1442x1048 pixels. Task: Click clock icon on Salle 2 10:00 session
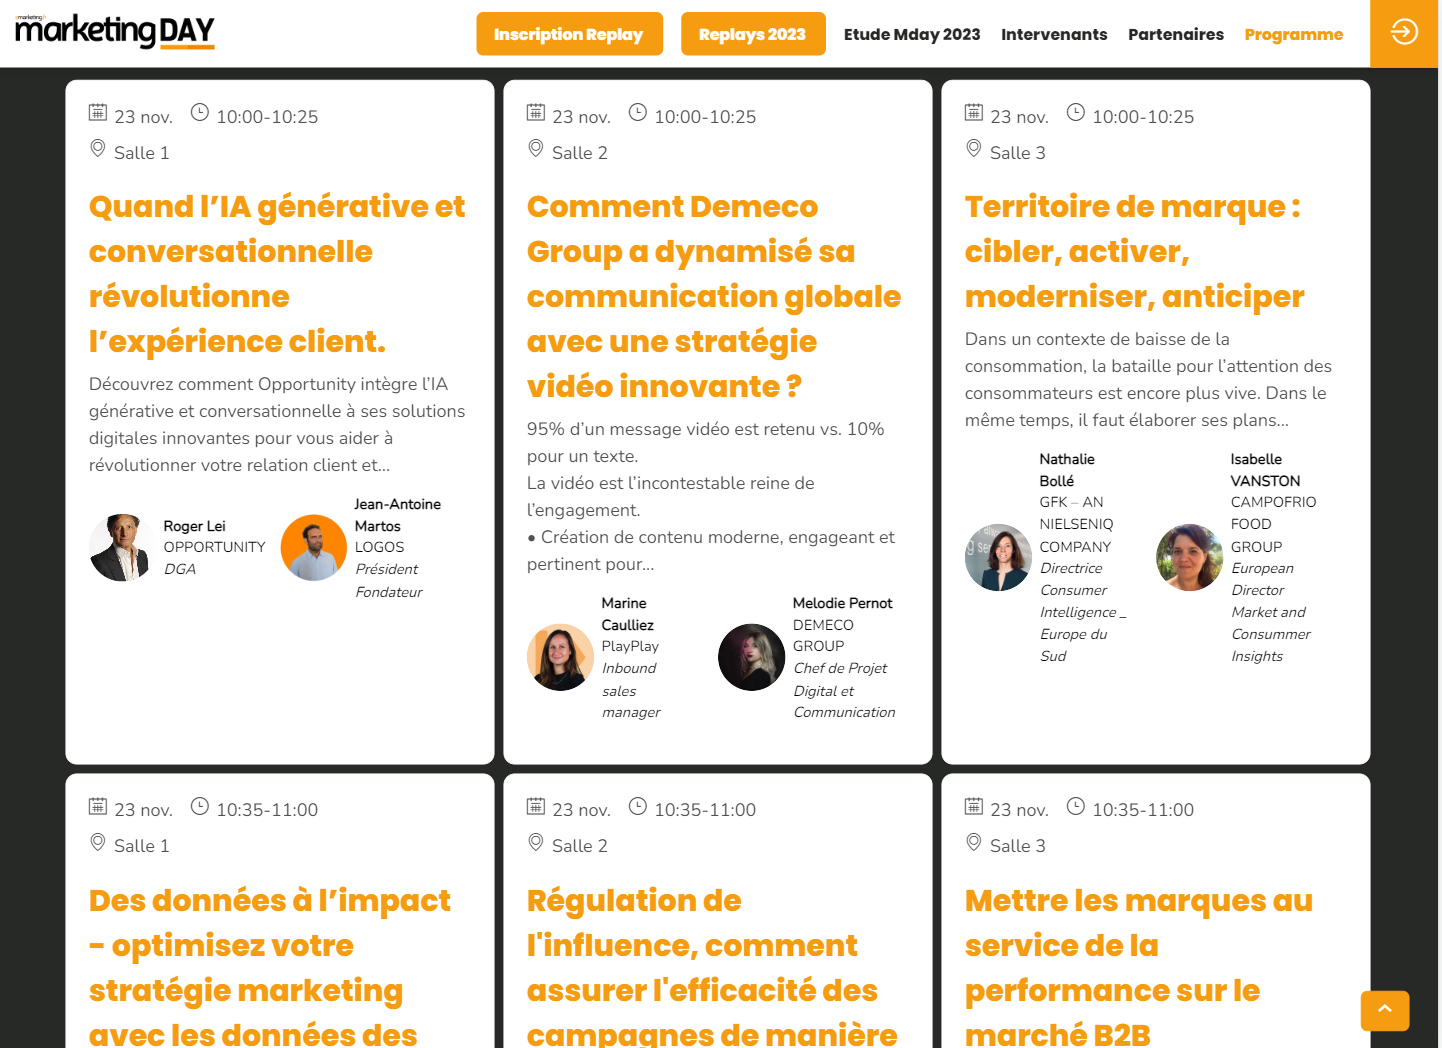[637, 112]
